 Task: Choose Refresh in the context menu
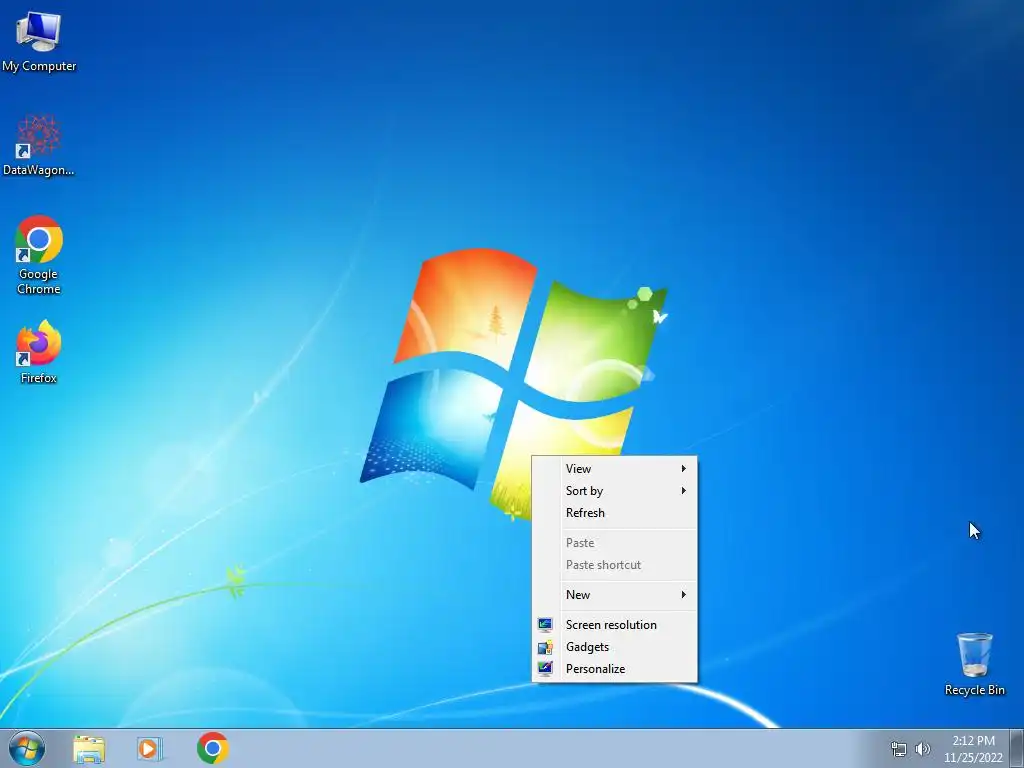click(x=615, y=513)
